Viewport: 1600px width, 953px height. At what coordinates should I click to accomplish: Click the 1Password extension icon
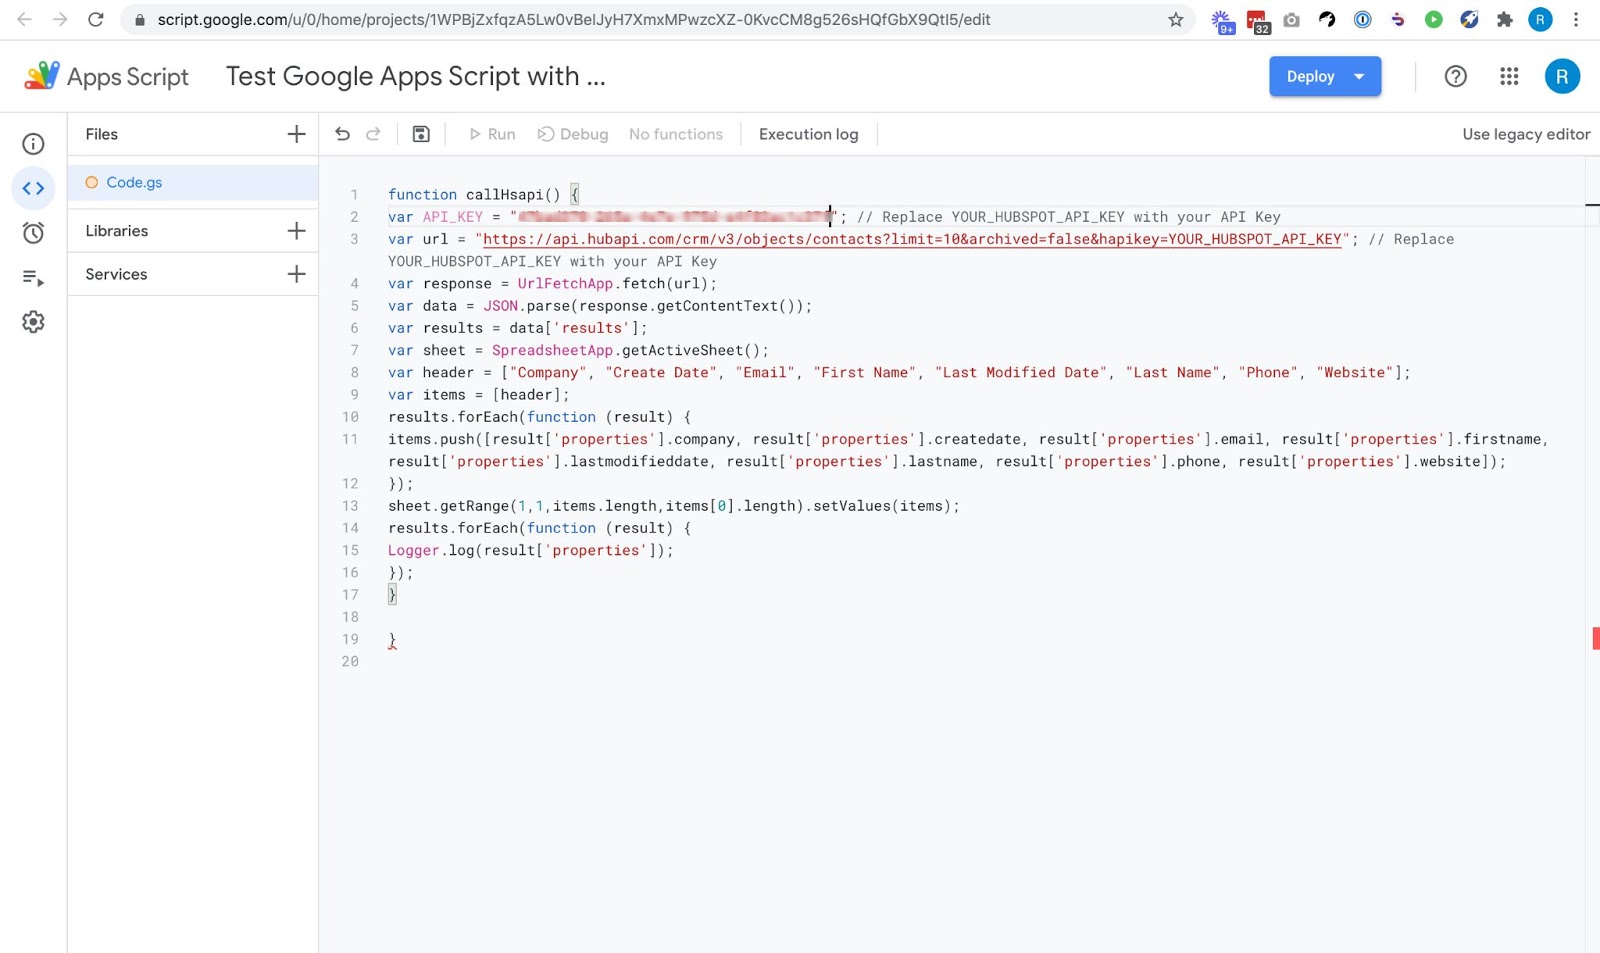tap(1362, 19)
